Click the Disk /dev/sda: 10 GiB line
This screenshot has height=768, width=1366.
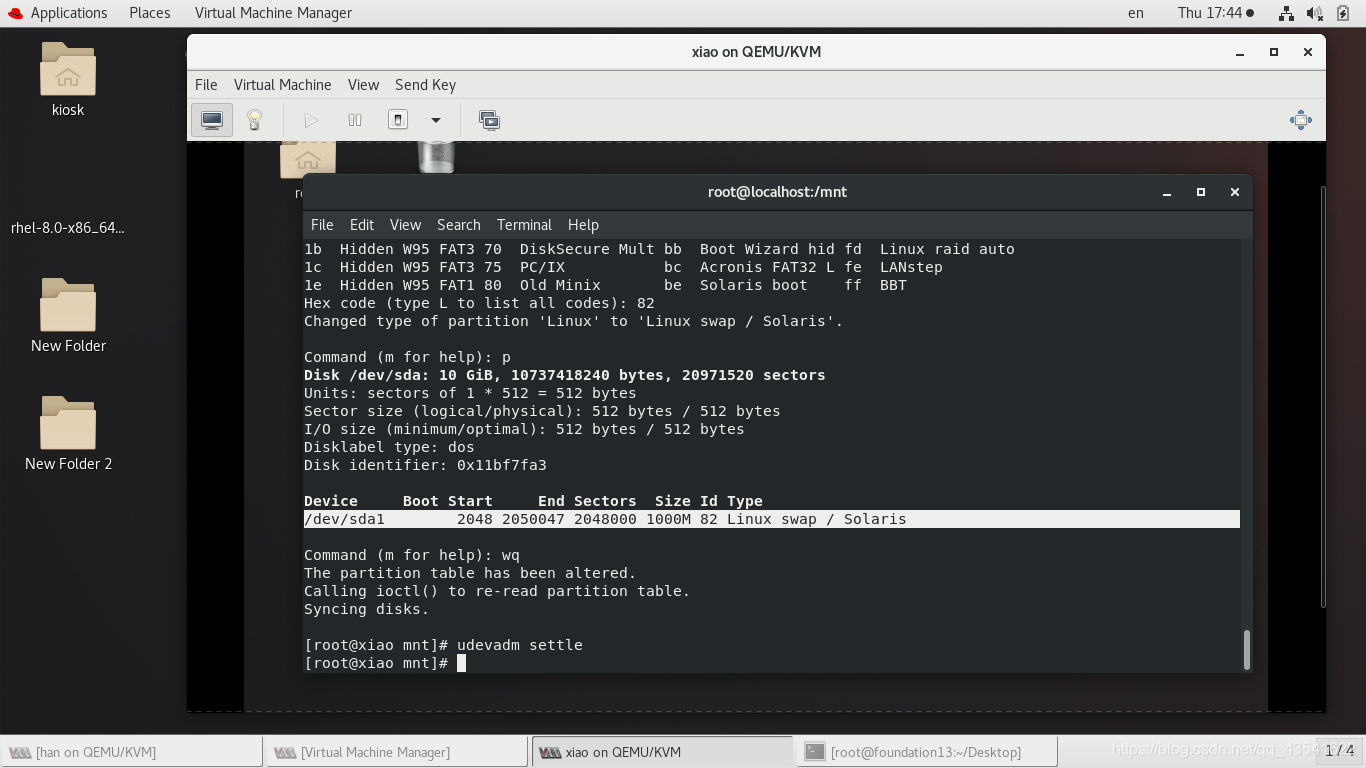(x=565, y=375)
